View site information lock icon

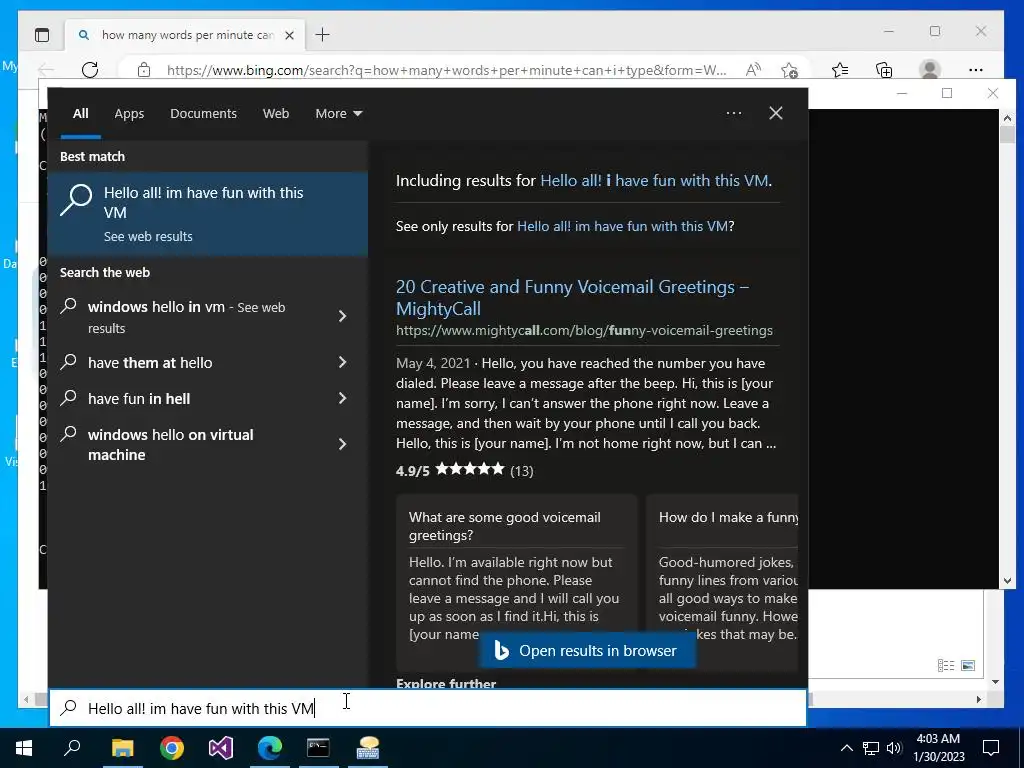144,70
